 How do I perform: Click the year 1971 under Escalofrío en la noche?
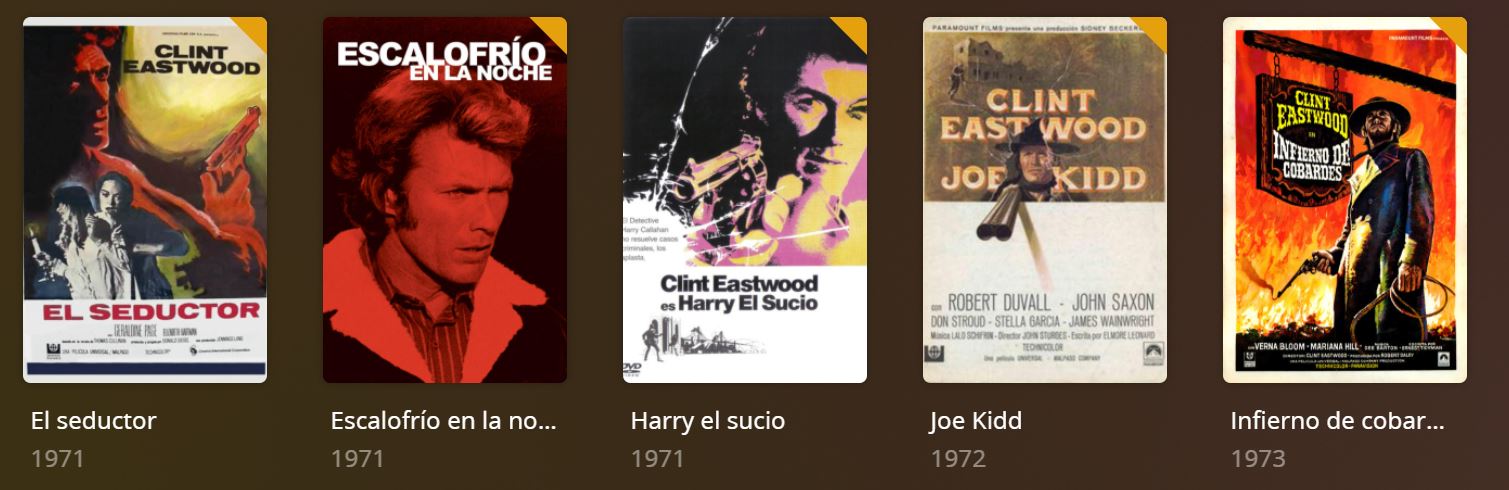(x=358, y=459)
